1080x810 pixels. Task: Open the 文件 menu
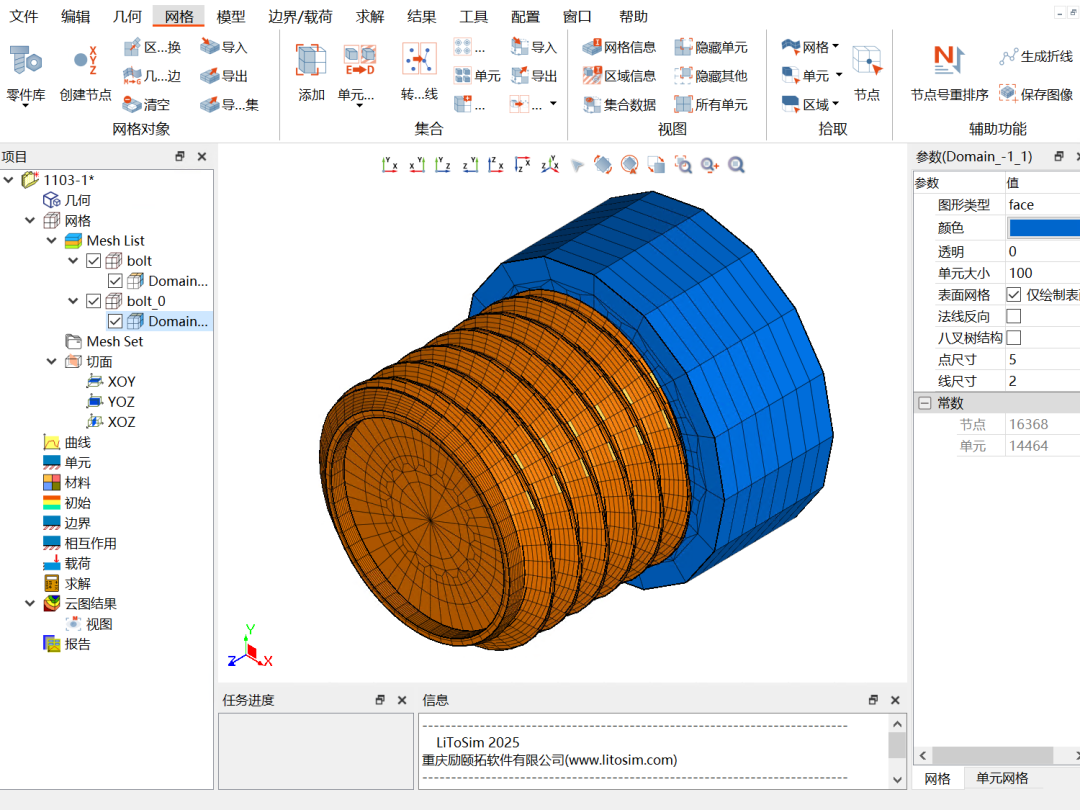(x=23, y=17)
